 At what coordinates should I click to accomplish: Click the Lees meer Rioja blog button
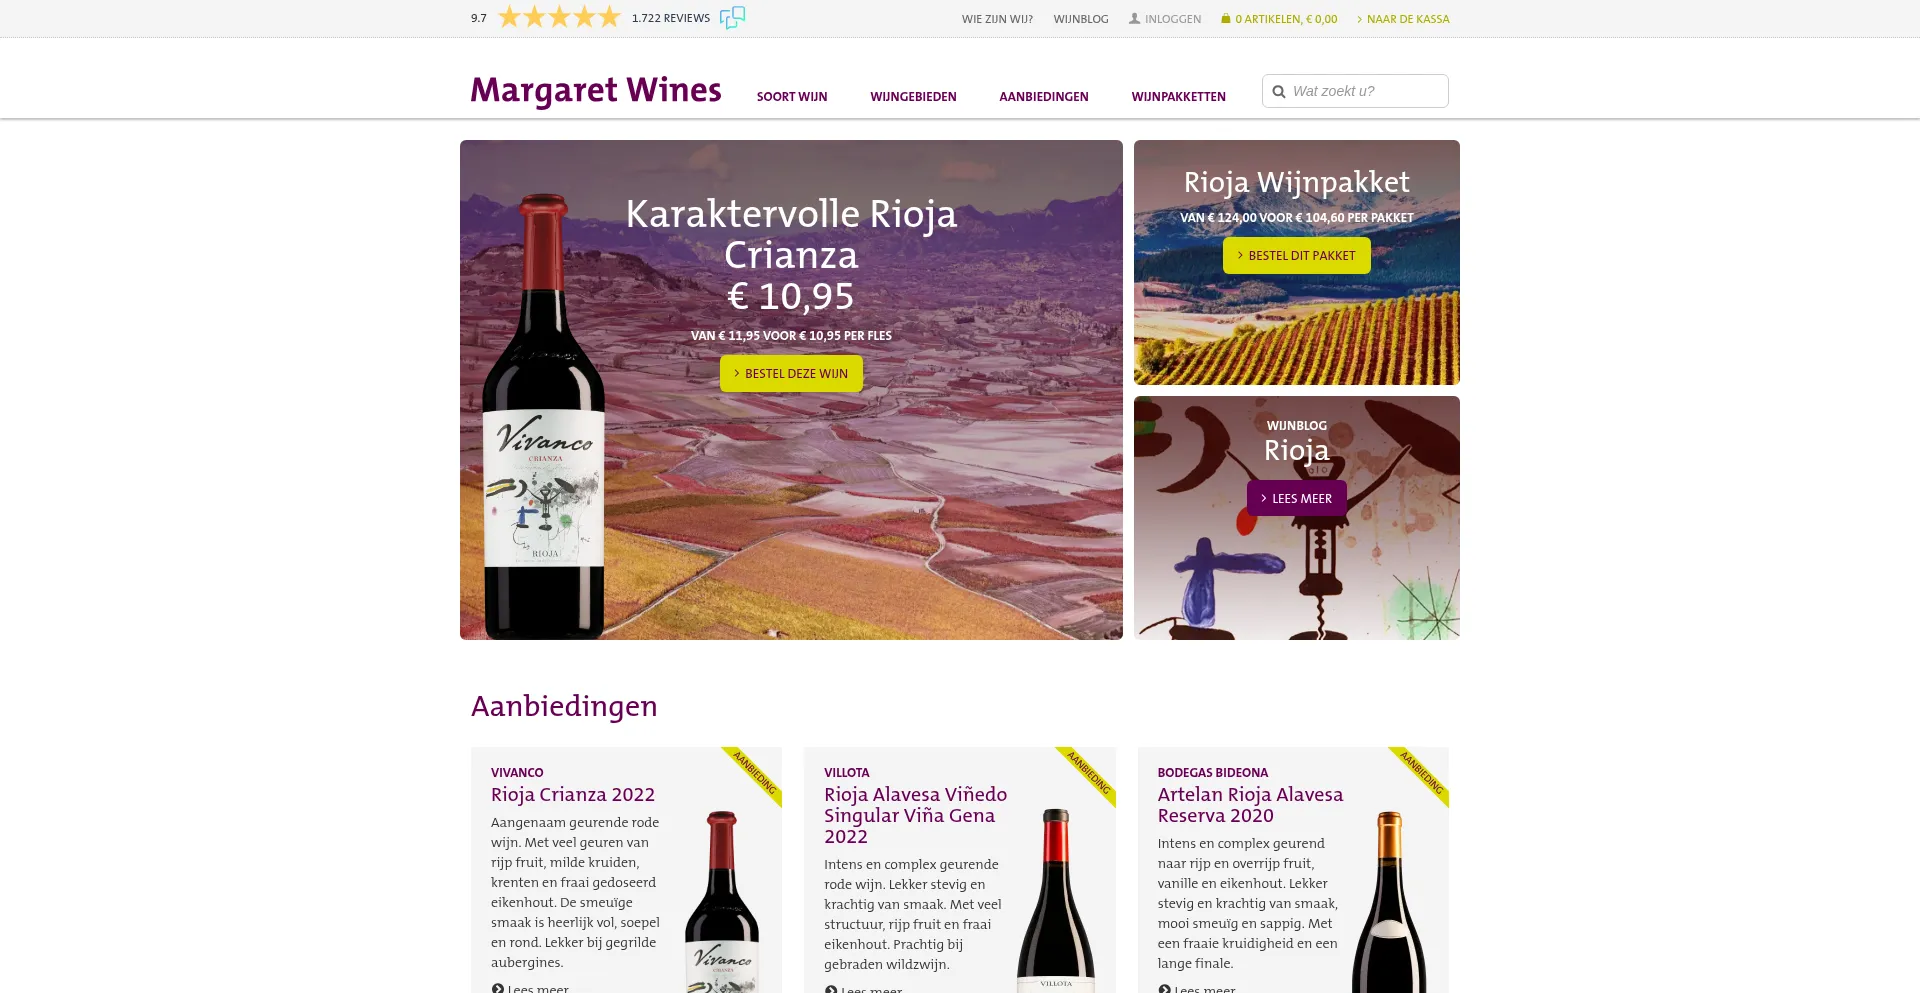coord(1296,498)
